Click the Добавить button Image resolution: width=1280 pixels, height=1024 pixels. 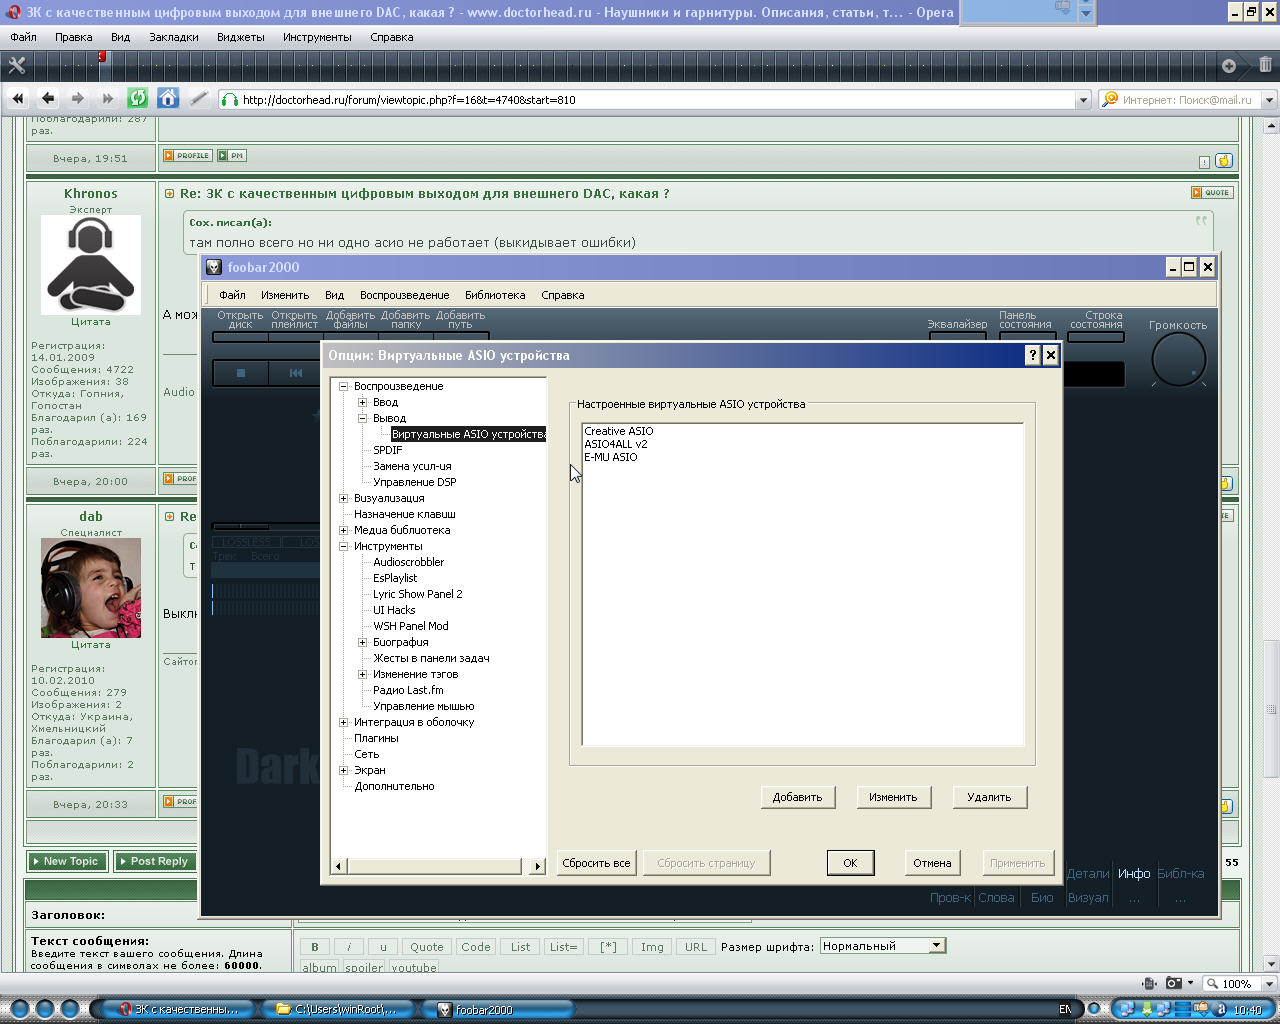click(x=797, y=797)
